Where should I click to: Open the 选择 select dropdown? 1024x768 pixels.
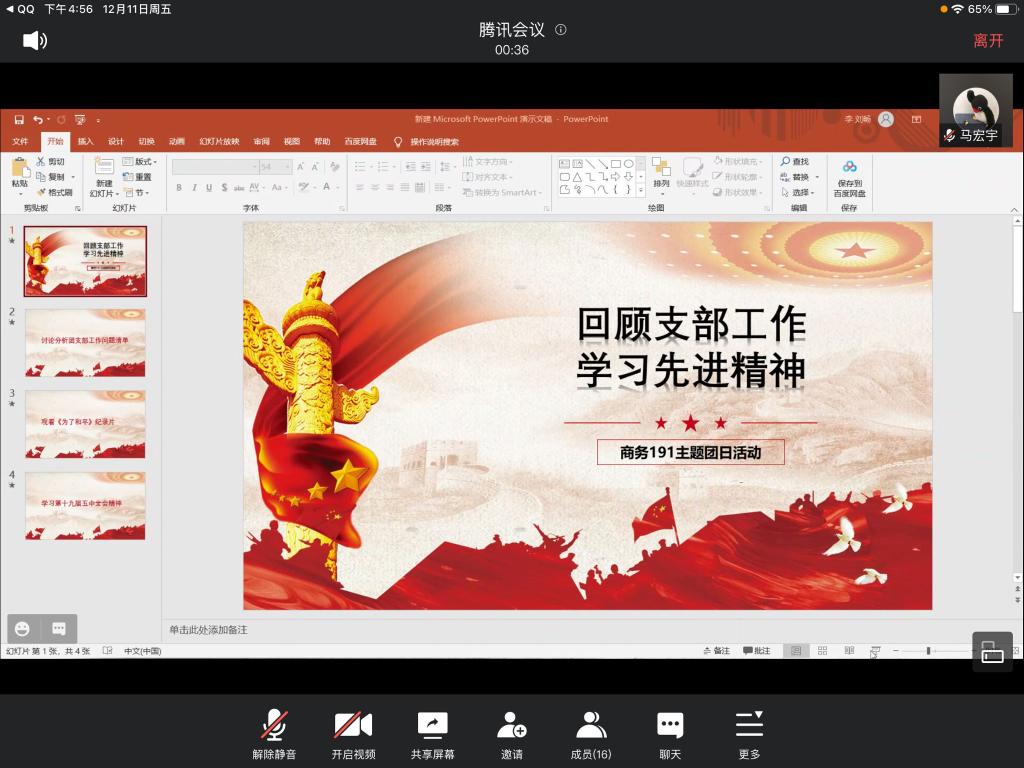[797, 193]
